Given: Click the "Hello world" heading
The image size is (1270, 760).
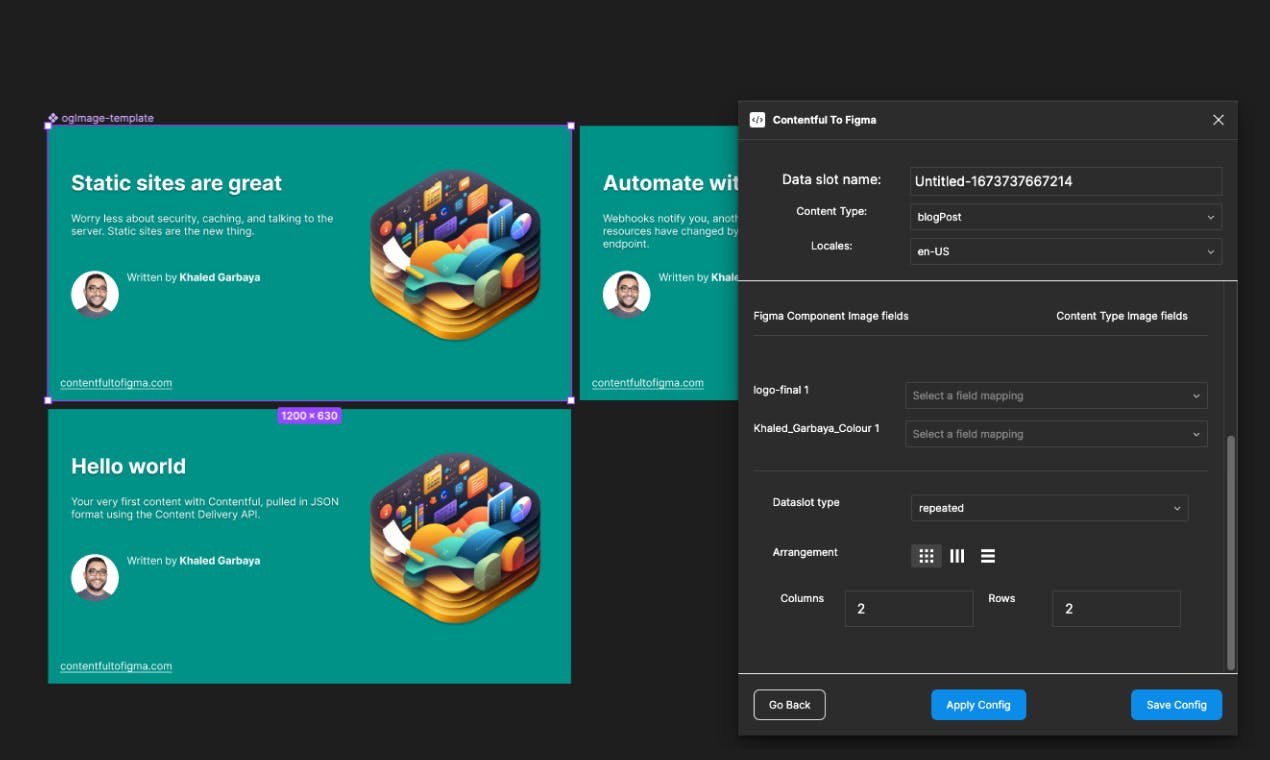Looking at the screenshot, I should coord(128,466).
